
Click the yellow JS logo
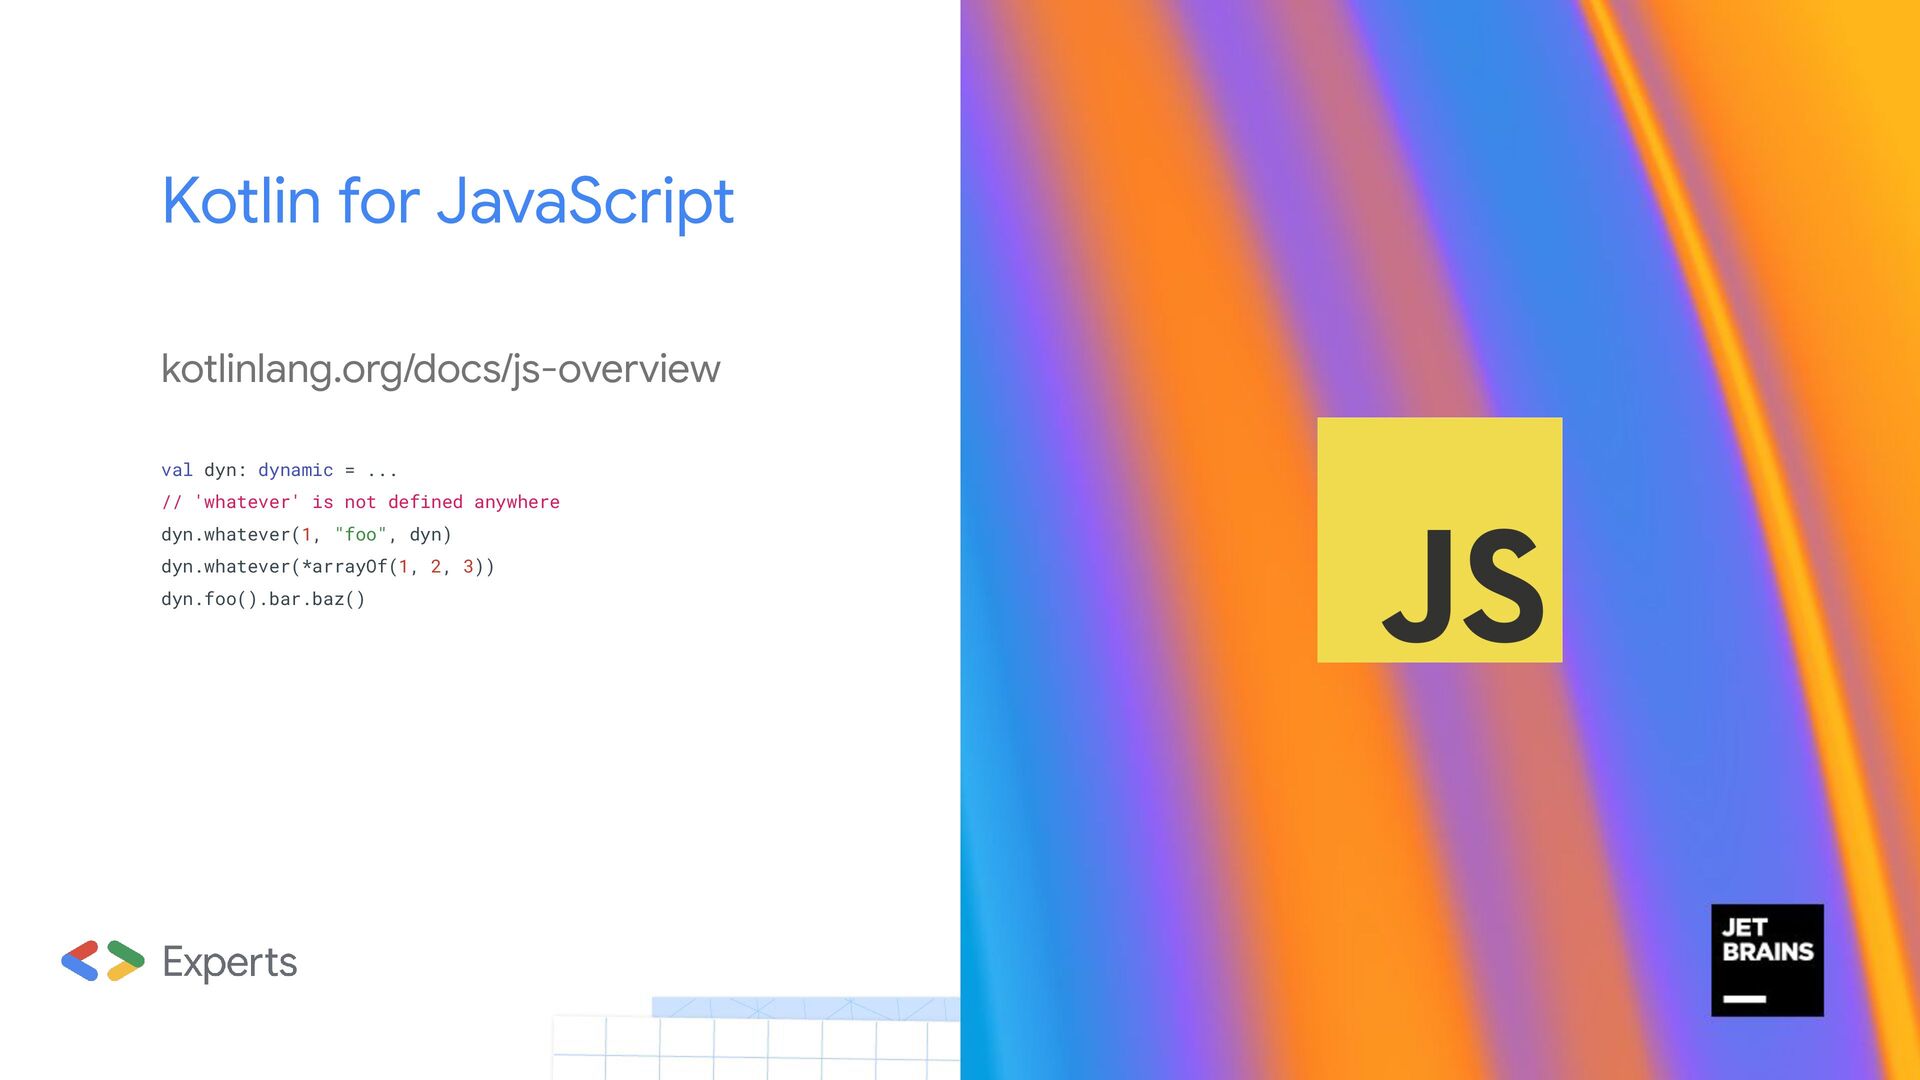[x=1439, y=539]
